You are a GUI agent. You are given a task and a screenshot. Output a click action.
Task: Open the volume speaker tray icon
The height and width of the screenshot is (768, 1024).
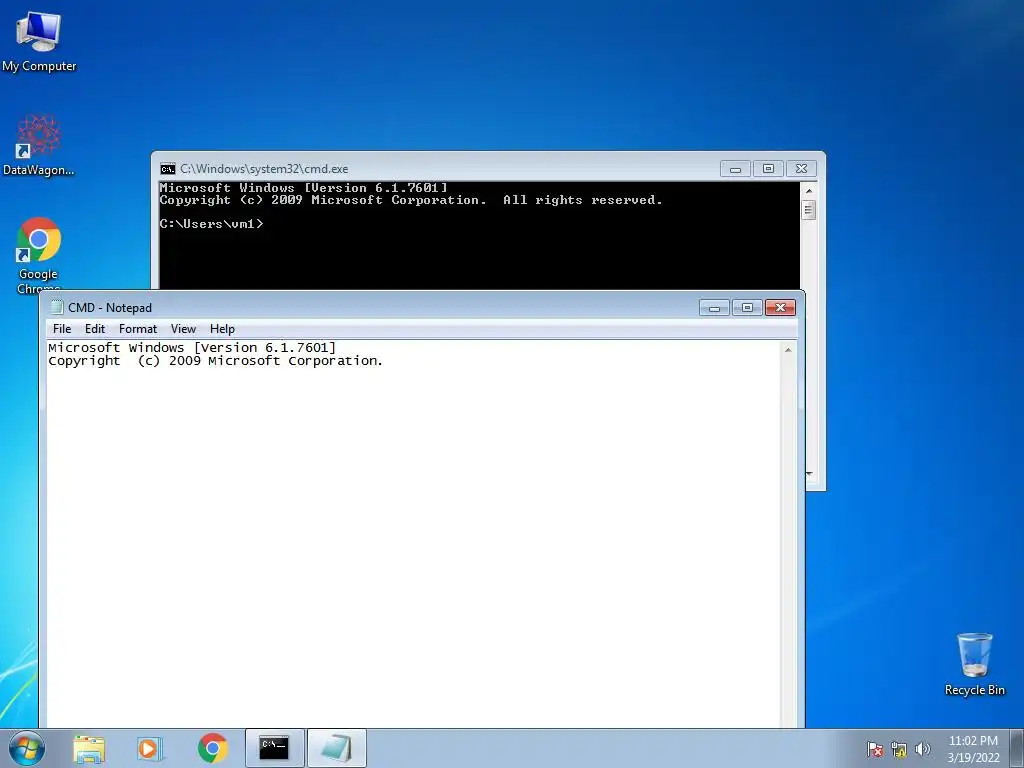(x=922, y=749)
